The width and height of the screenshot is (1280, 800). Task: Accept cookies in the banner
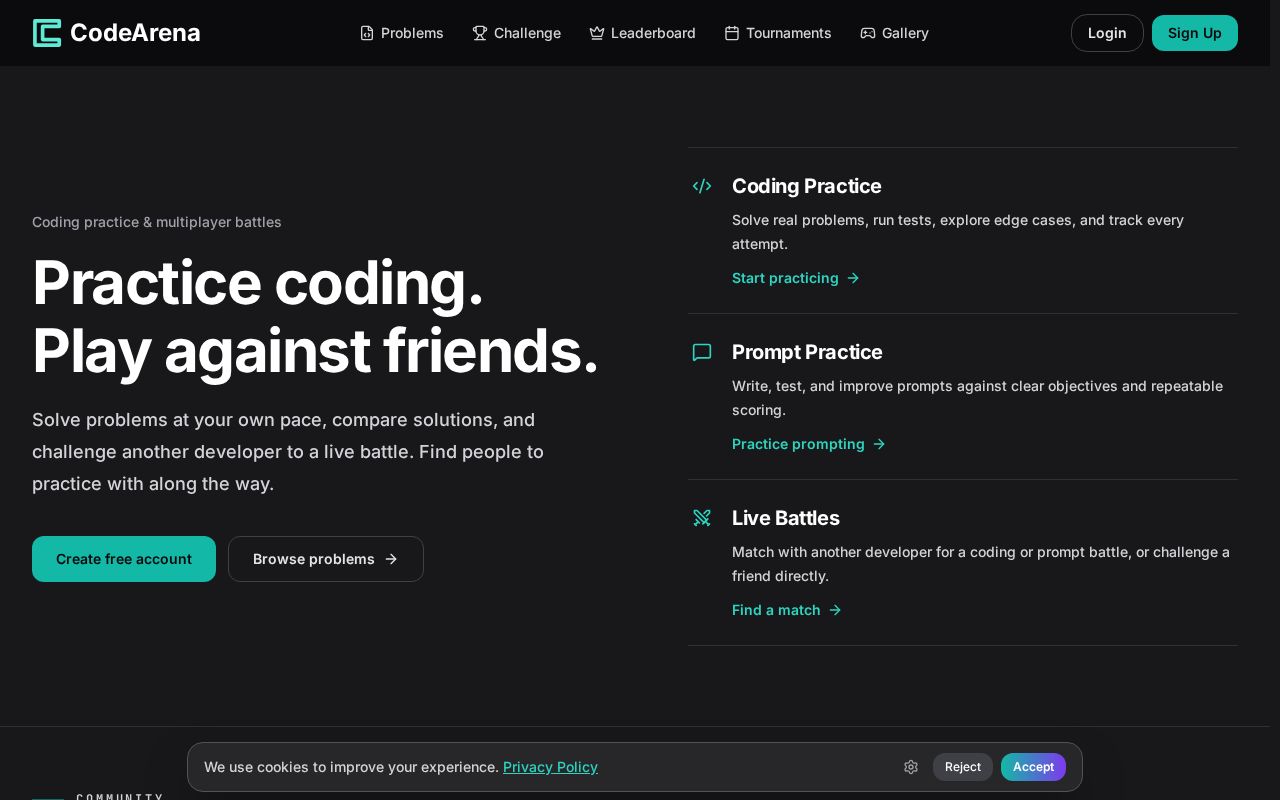coord(1033,767)
